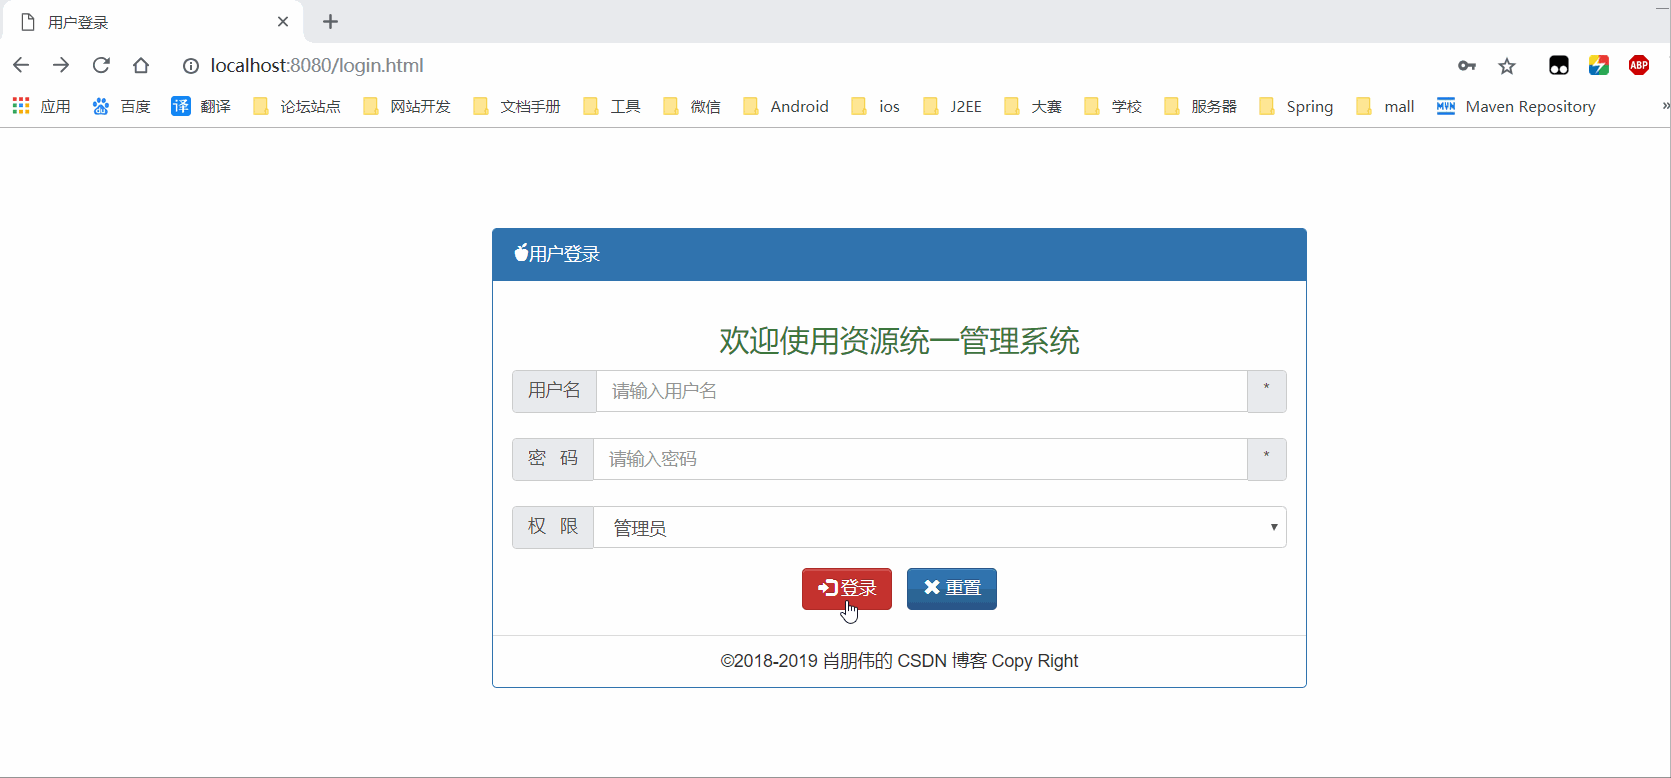1671x778 pixels.
Task: Click the red 登录 button
Action: 847,588
